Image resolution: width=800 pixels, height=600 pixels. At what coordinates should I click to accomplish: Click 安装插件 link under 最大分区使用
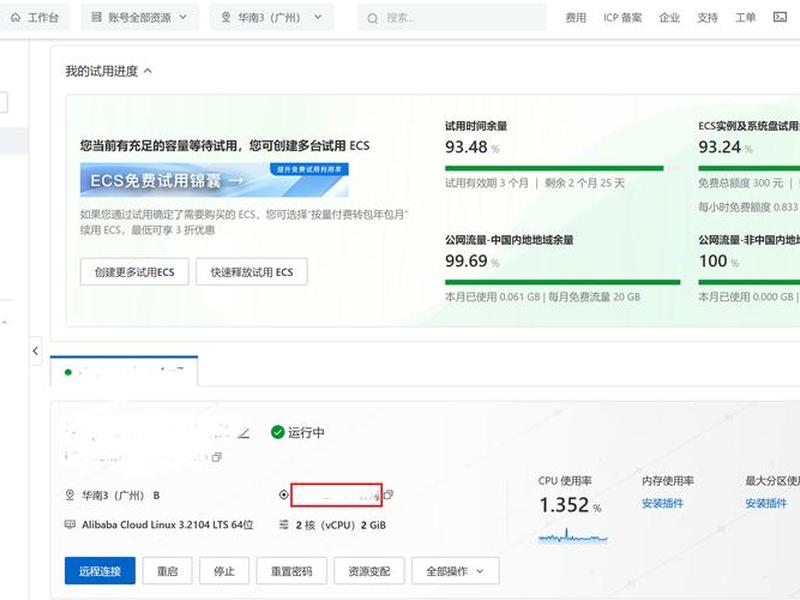[766, 504]
